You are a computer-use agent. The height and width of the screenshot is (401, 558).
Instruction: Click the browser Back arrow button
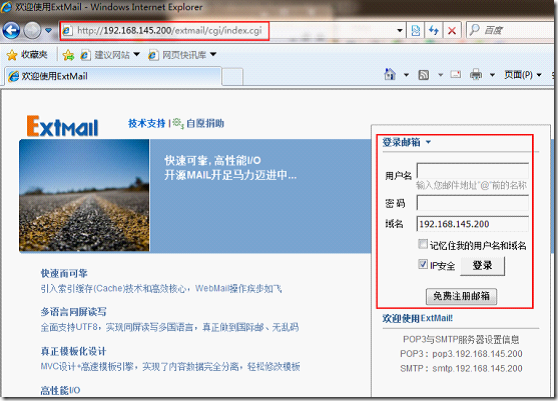[x=11, y=31]
